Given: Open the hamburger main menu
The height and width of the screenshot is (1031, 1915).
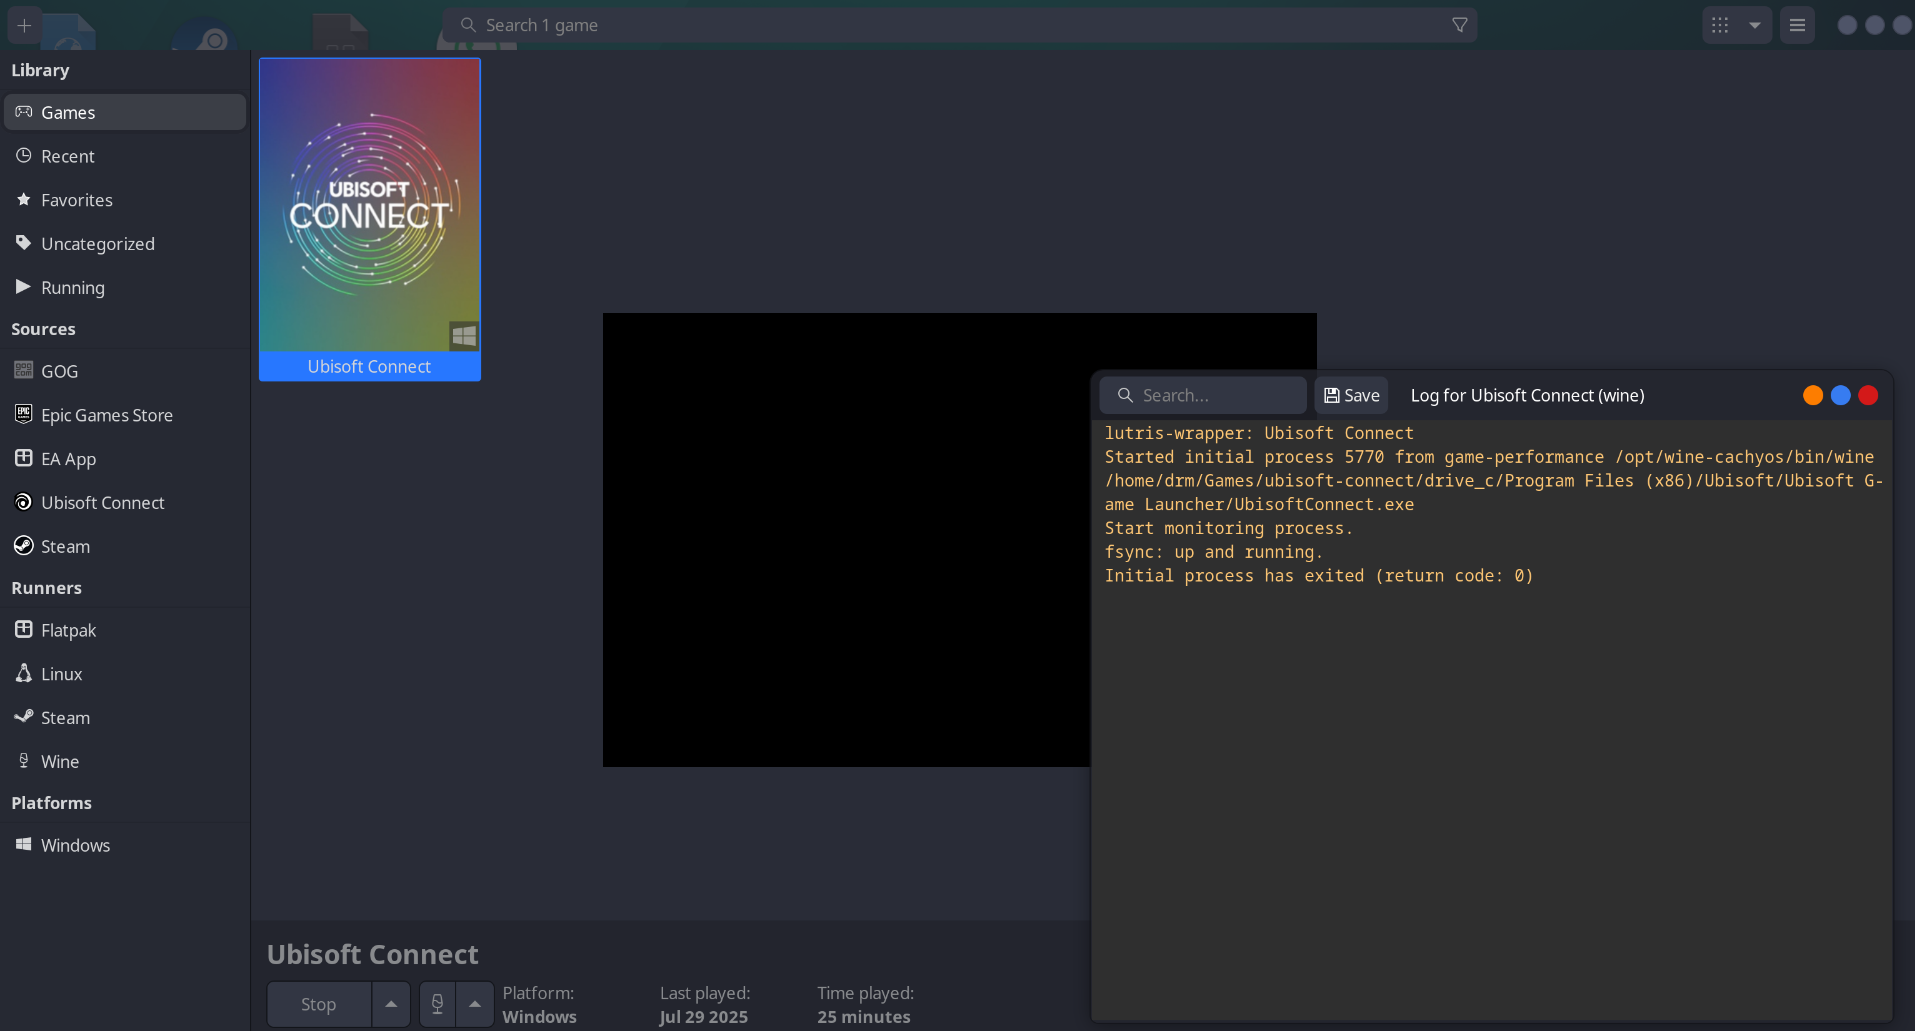Looking at the screenshot, I should point(1797,25).
